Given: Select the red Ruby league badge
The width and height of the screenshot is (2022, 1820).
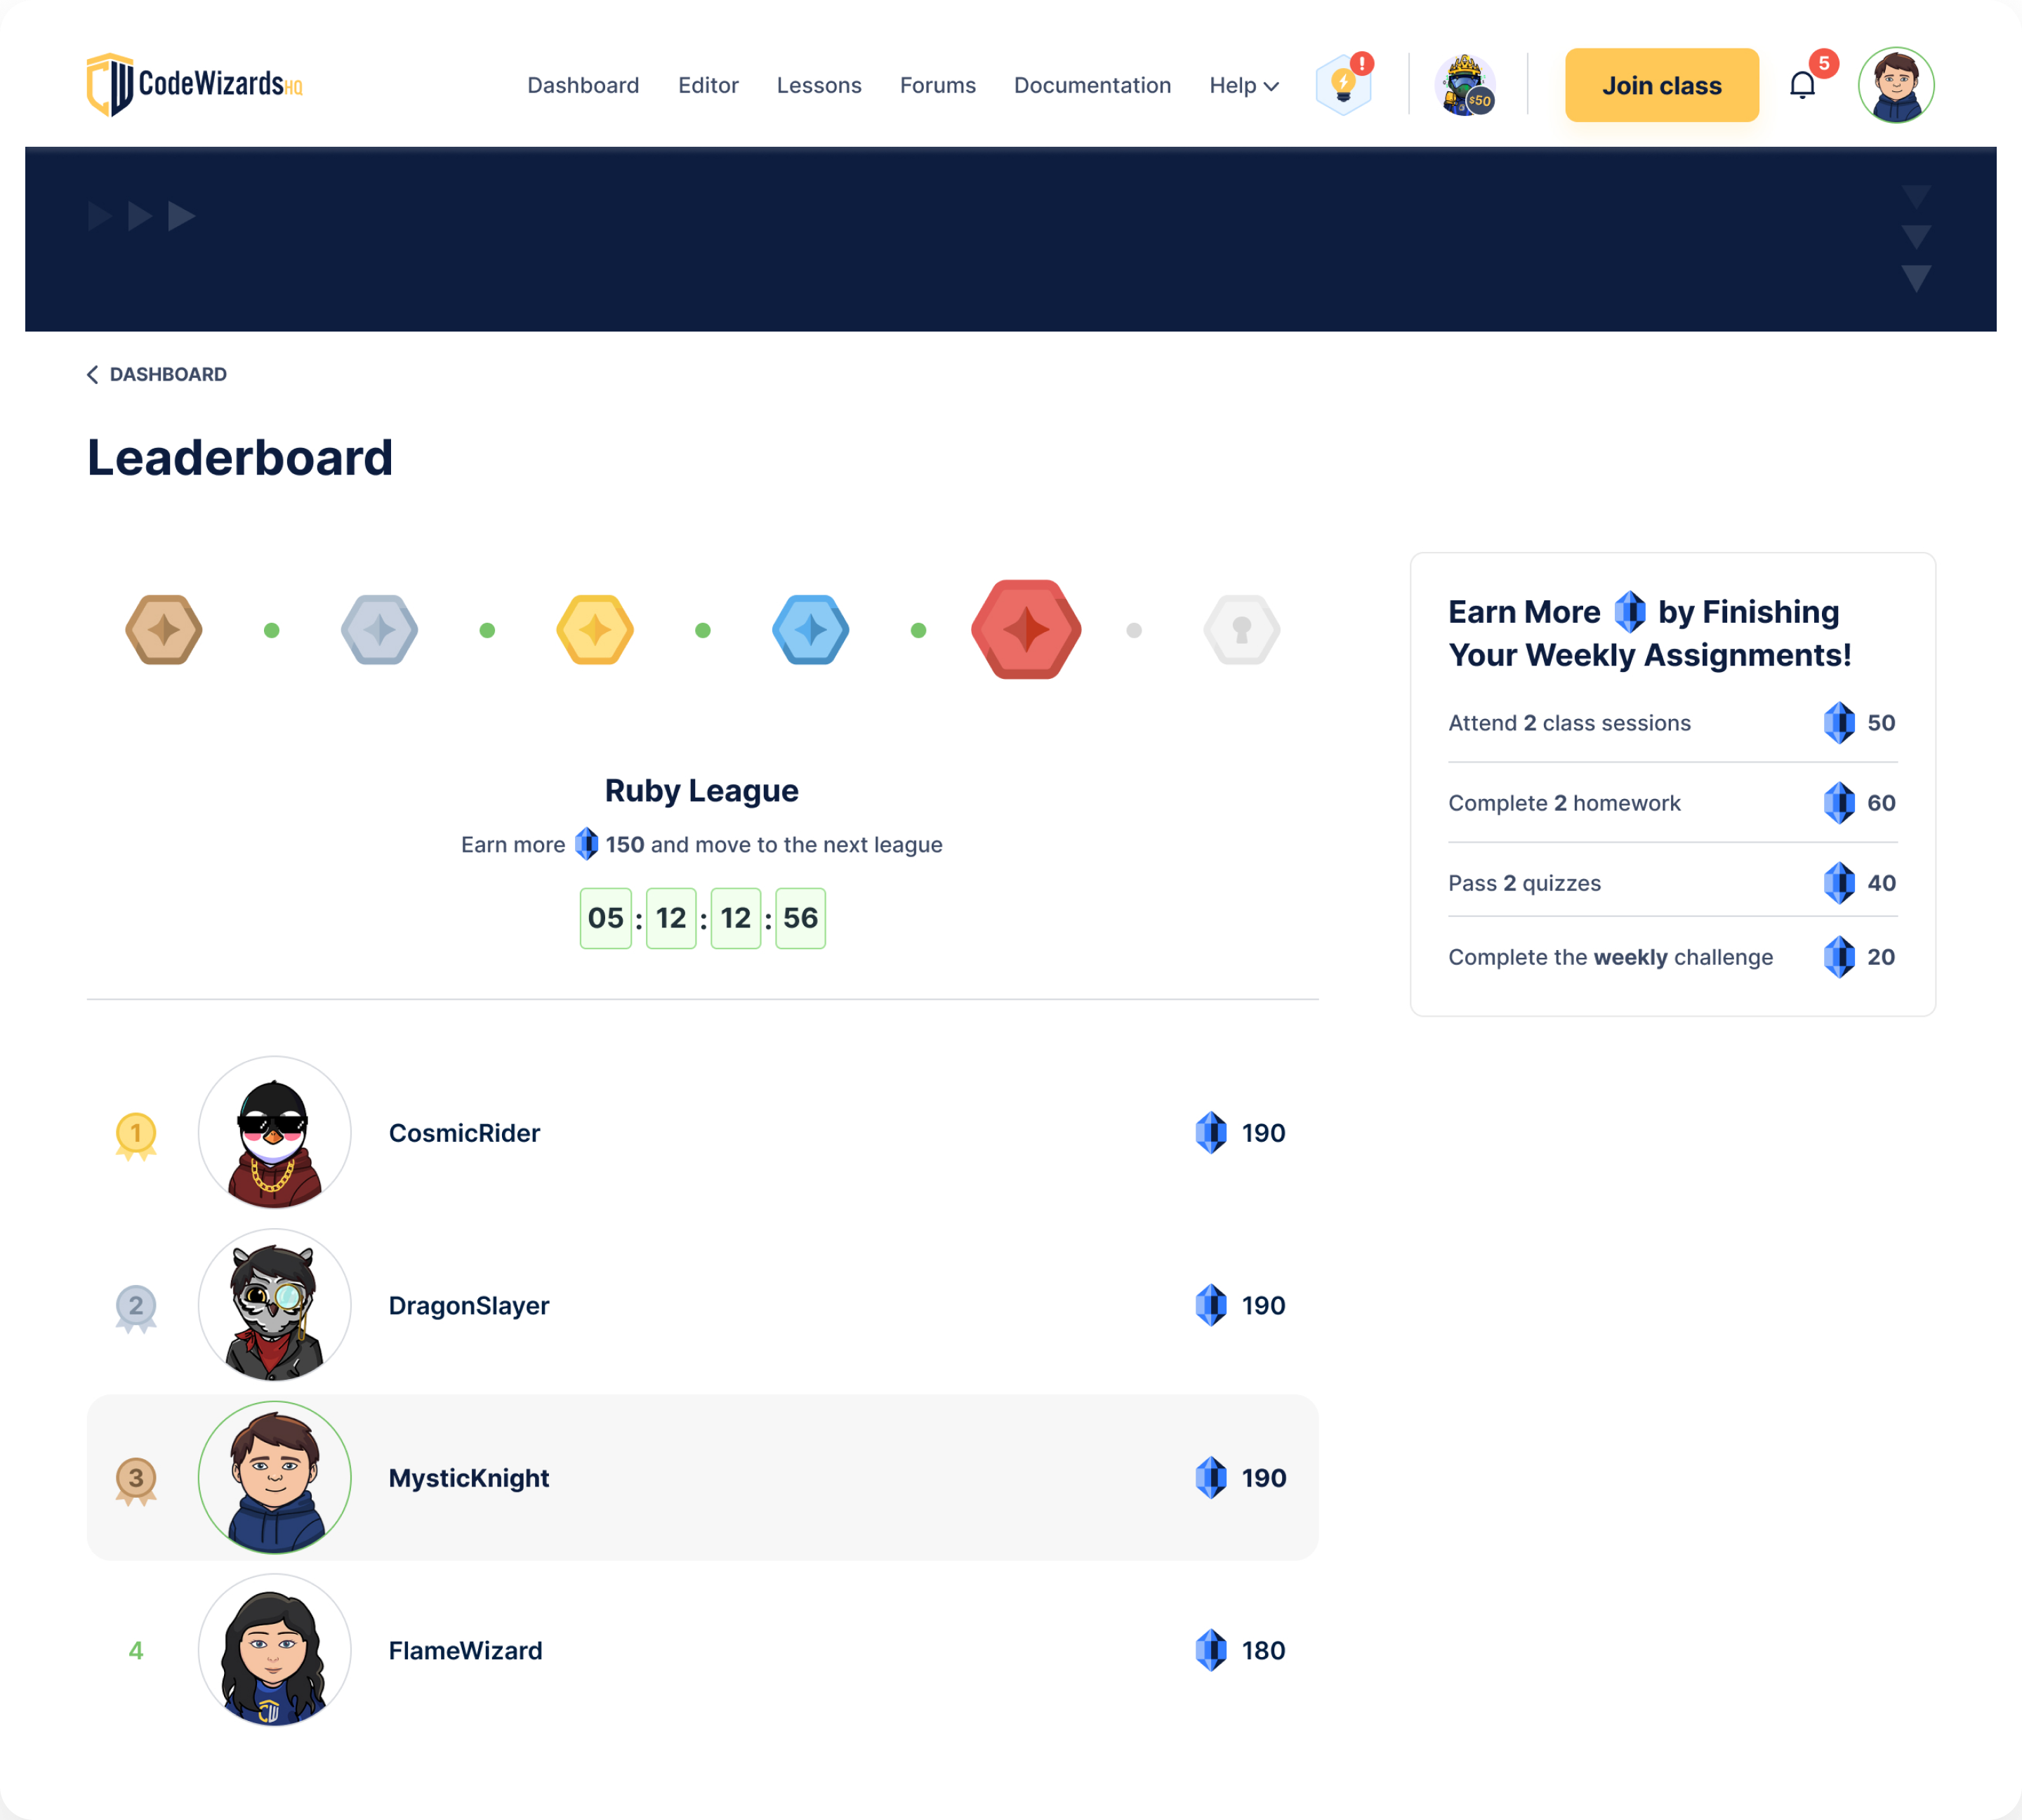Looking at the screenshot, I should (x=1026, y=630).
